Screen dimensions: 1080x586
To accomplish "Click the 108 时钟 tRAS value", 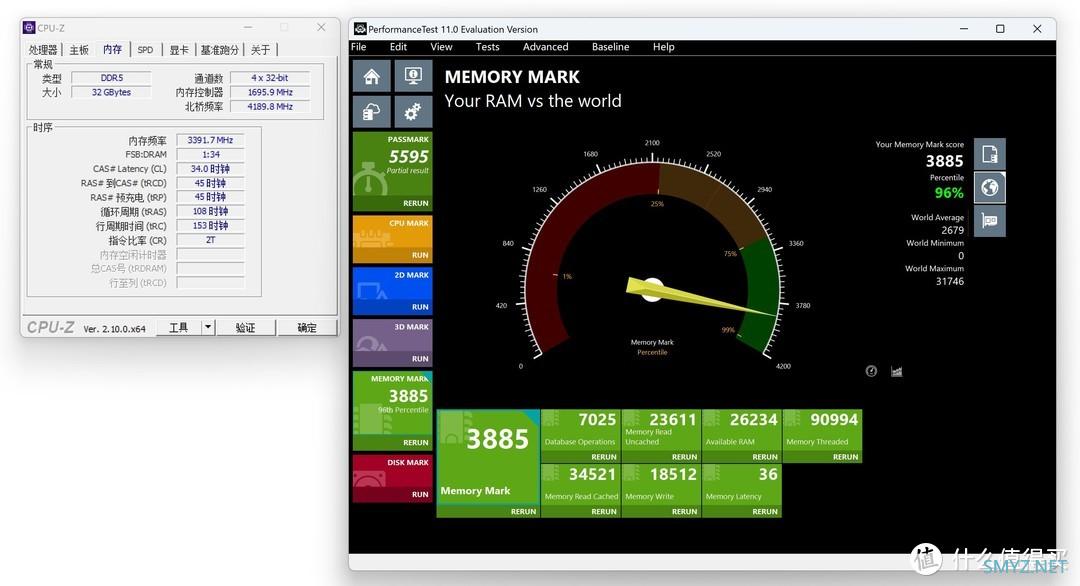I will [210, 211].
